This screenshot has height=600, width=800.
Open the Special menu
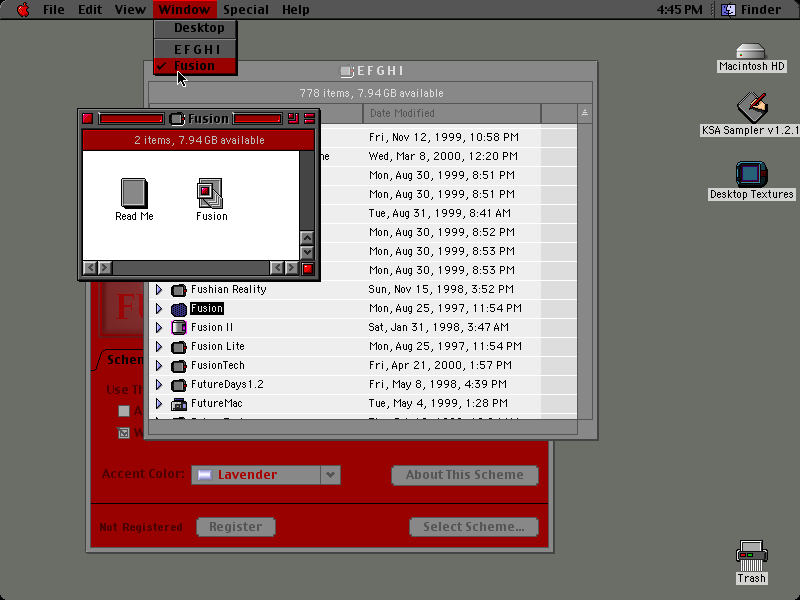tap(246, 10)
